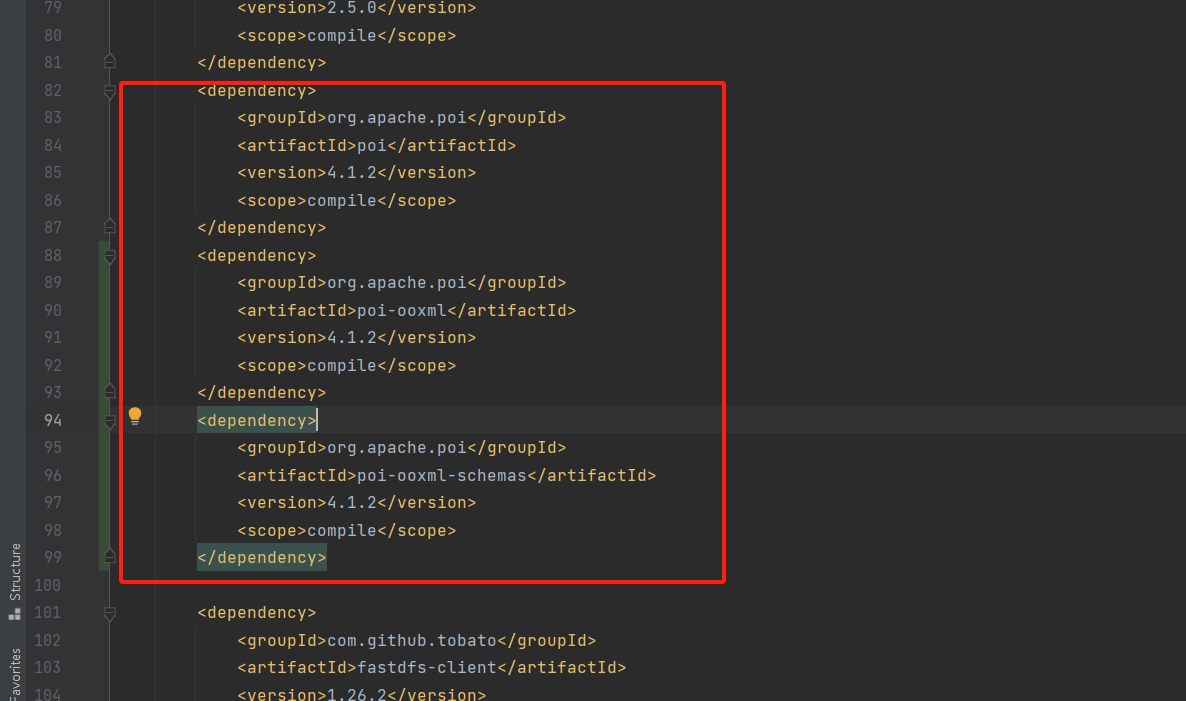Viewport: 1186px width, 701px height.
Task: Select the poi artifactId text on line 84
Action: 371,144
